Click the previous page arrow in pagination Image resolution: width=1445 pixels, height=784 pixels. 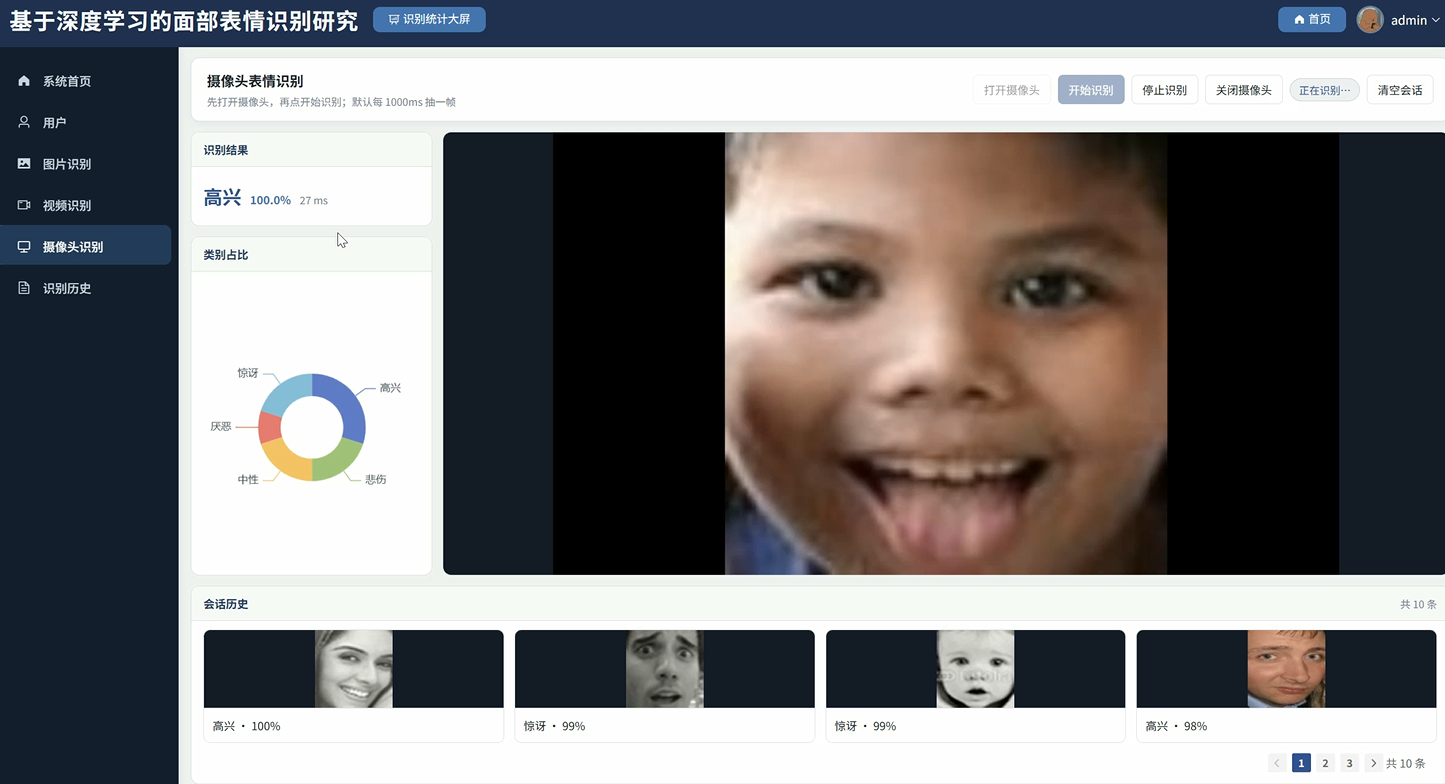coord(1277,763)
